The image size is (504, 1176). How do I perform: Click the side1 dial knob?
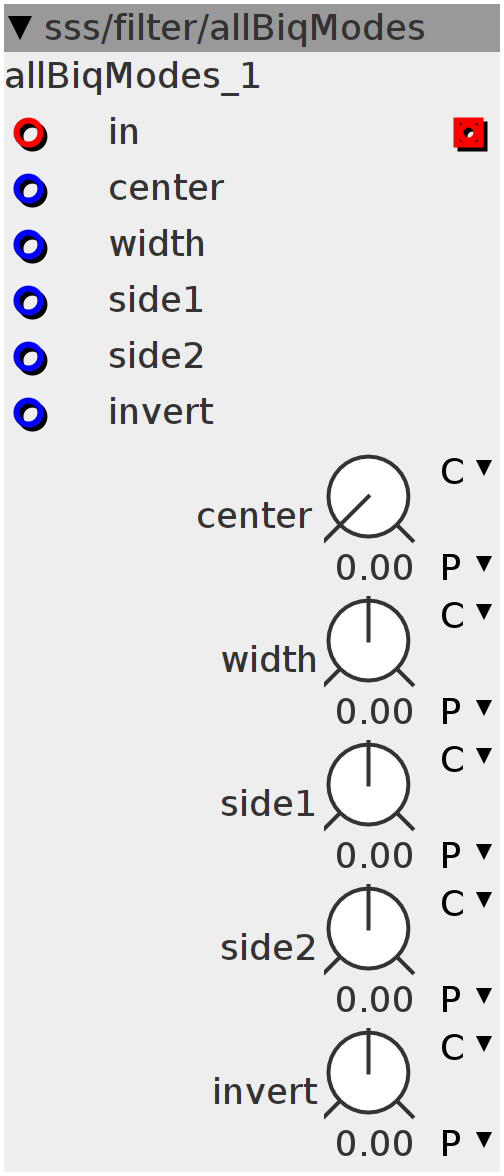pos(368,786)
